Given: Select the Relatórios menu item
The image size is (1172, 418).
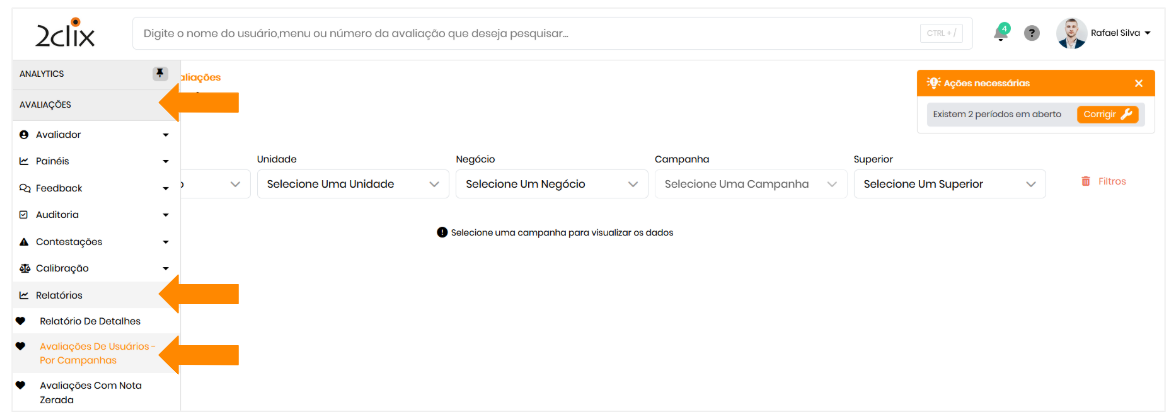Looking at the screenshot, I should [60, 295].
